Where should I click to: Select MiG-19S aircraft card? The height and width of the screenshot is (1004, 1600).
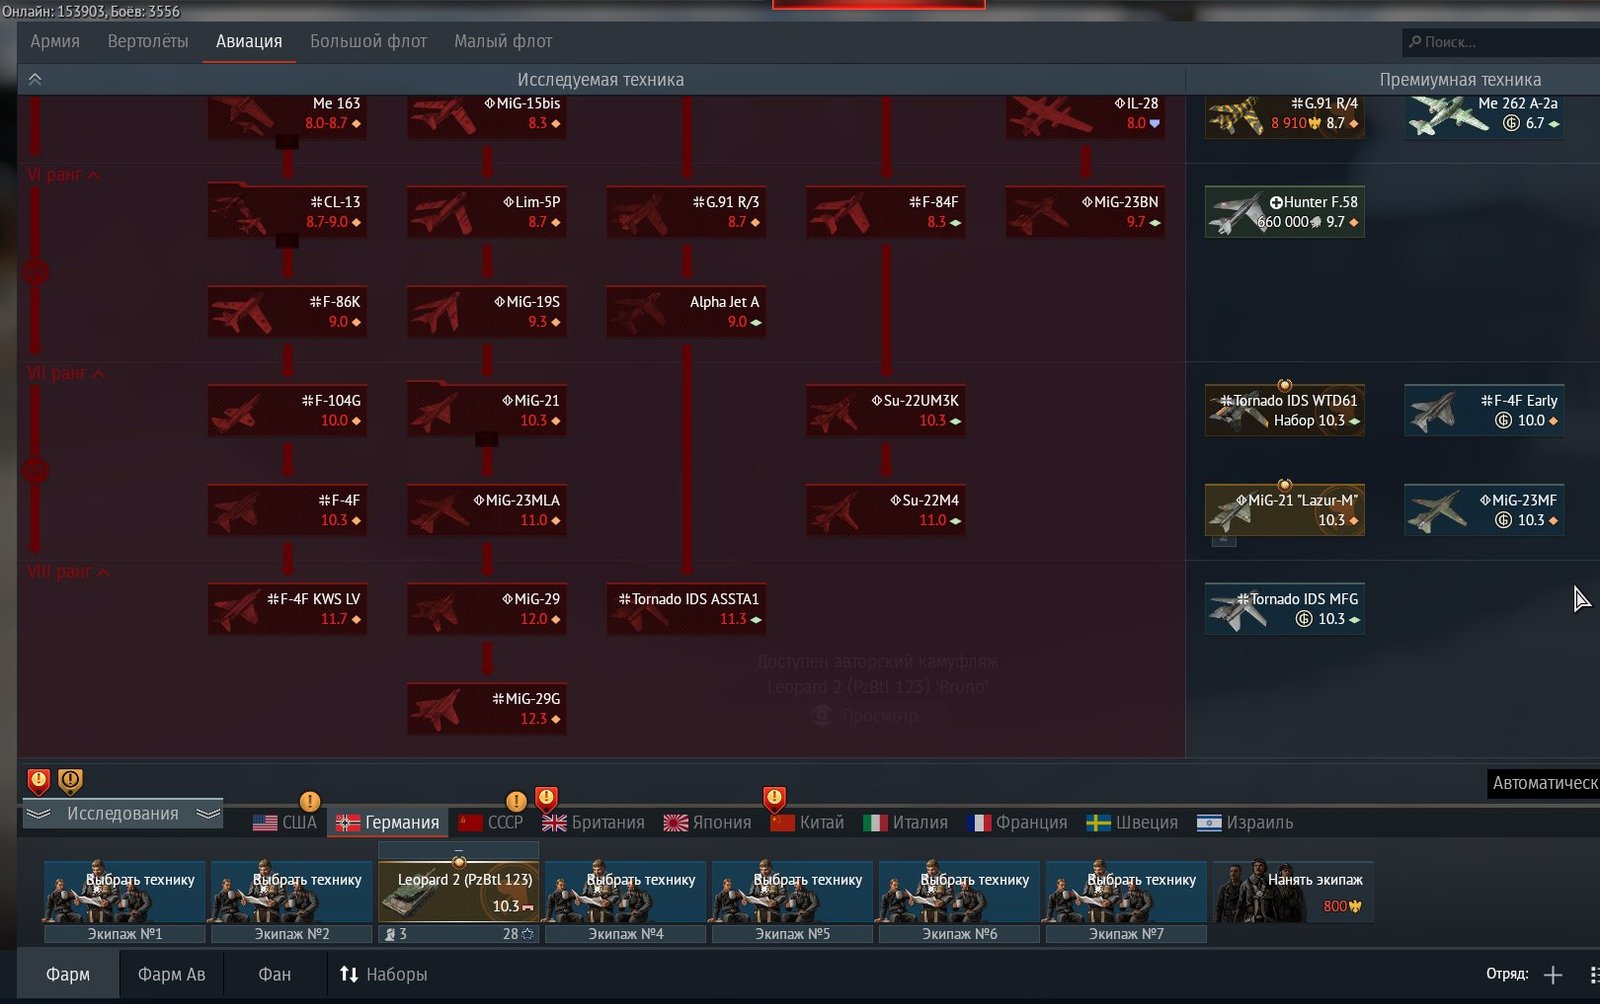click(487, 312)
